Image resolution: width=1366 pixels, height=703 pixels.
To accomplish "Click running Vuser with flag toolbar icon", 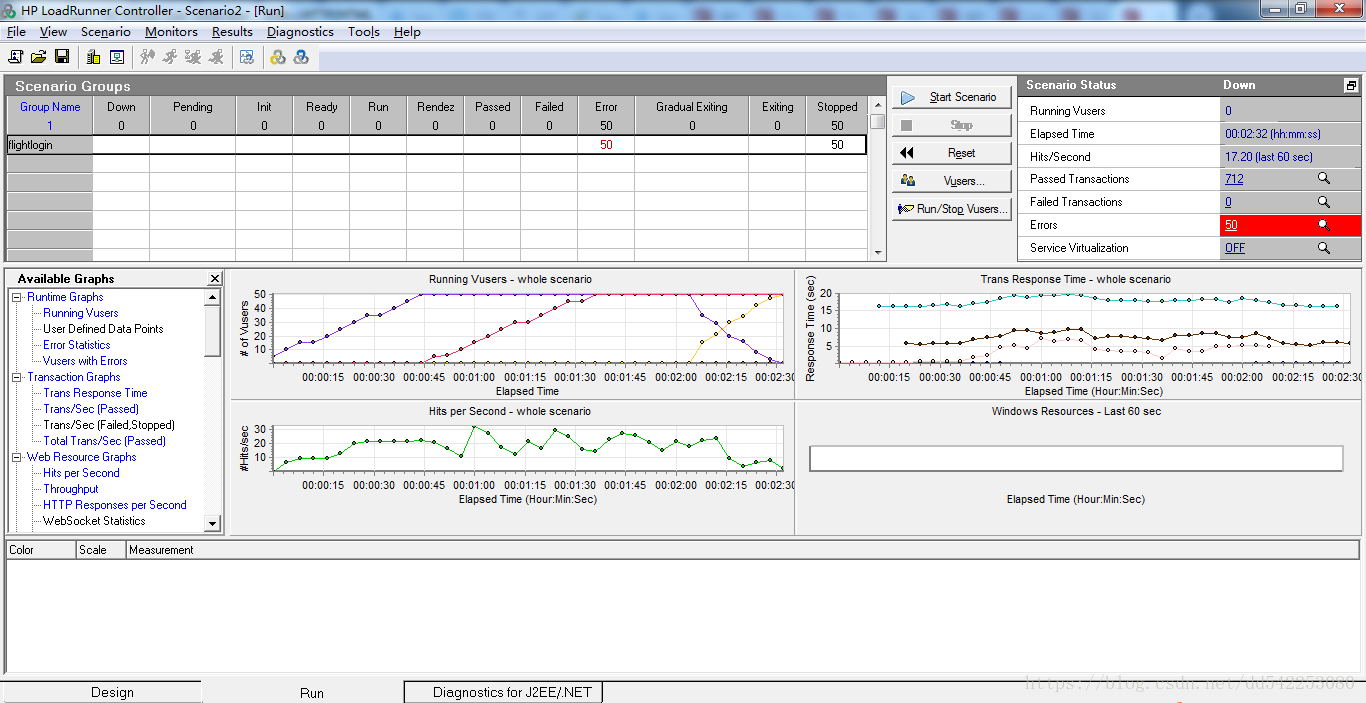I will [148, 57].
